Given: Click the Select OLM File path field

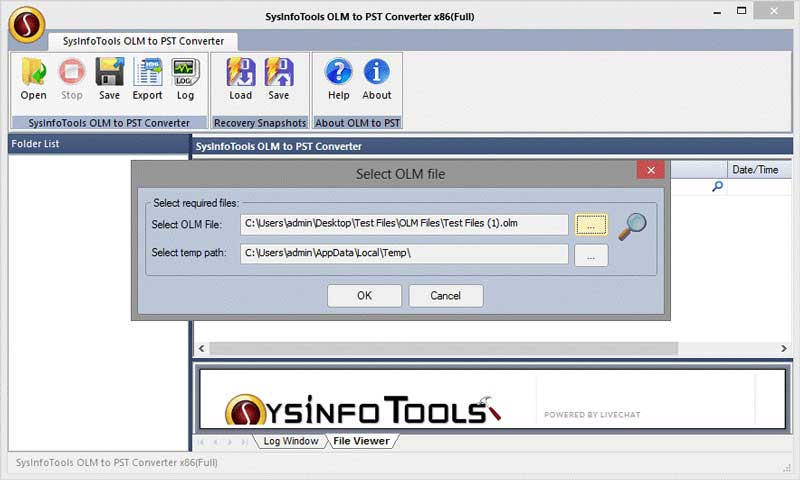Looking at the screenshot, I should 404,225.
